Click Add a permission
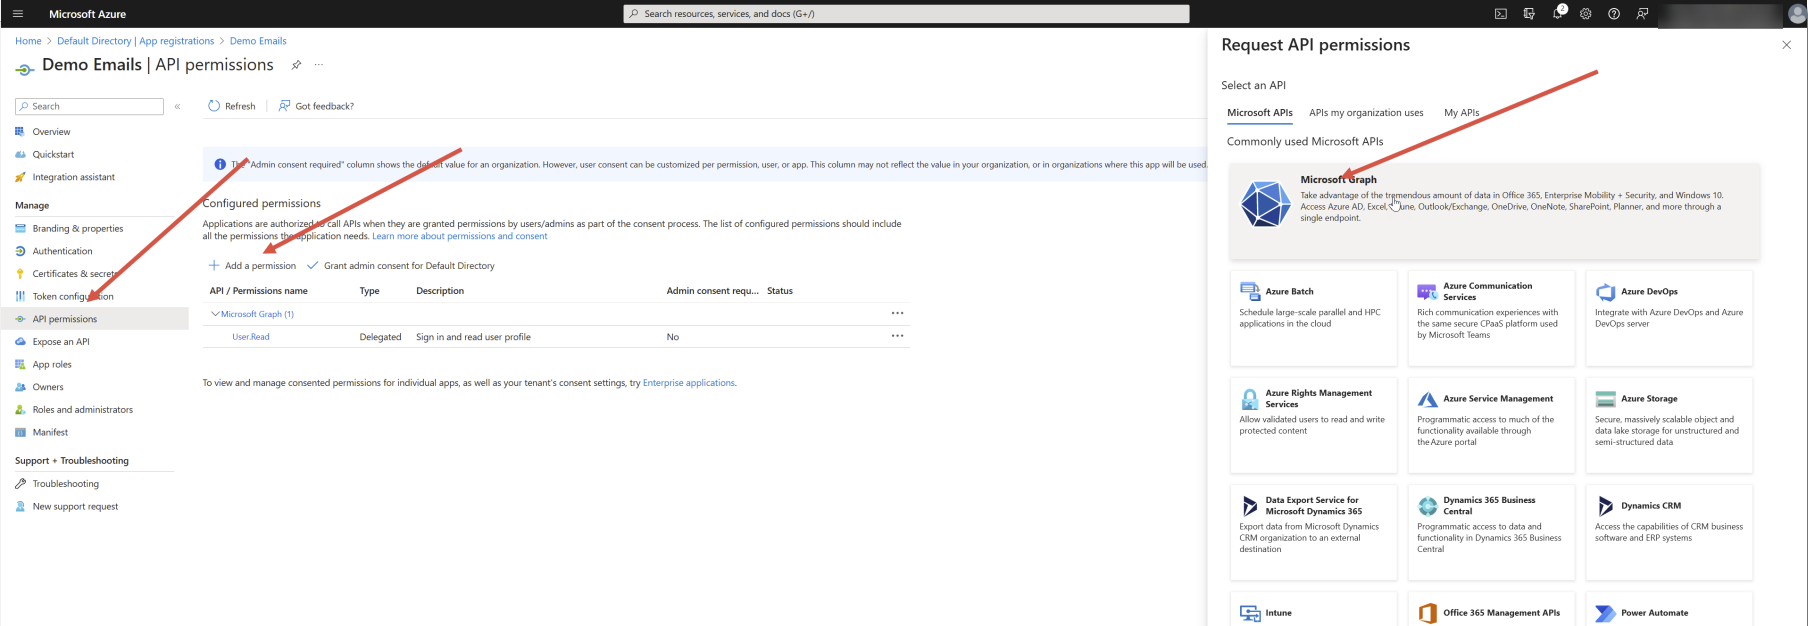The width and height of the screenshot is (1808, 626). 252,266
